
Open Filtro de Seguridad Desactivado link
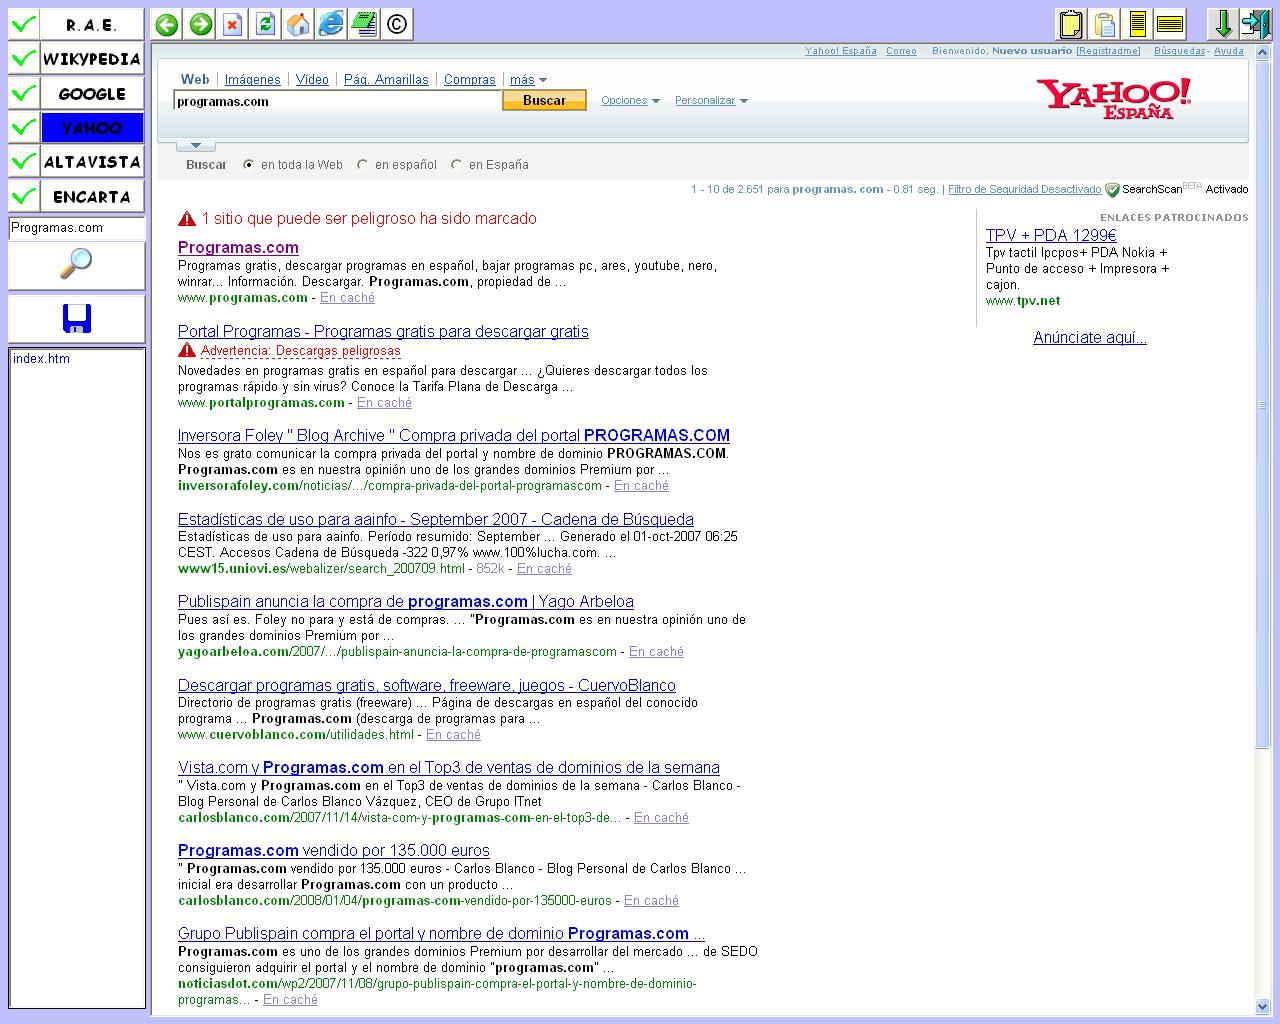(x=1024, y=189)
